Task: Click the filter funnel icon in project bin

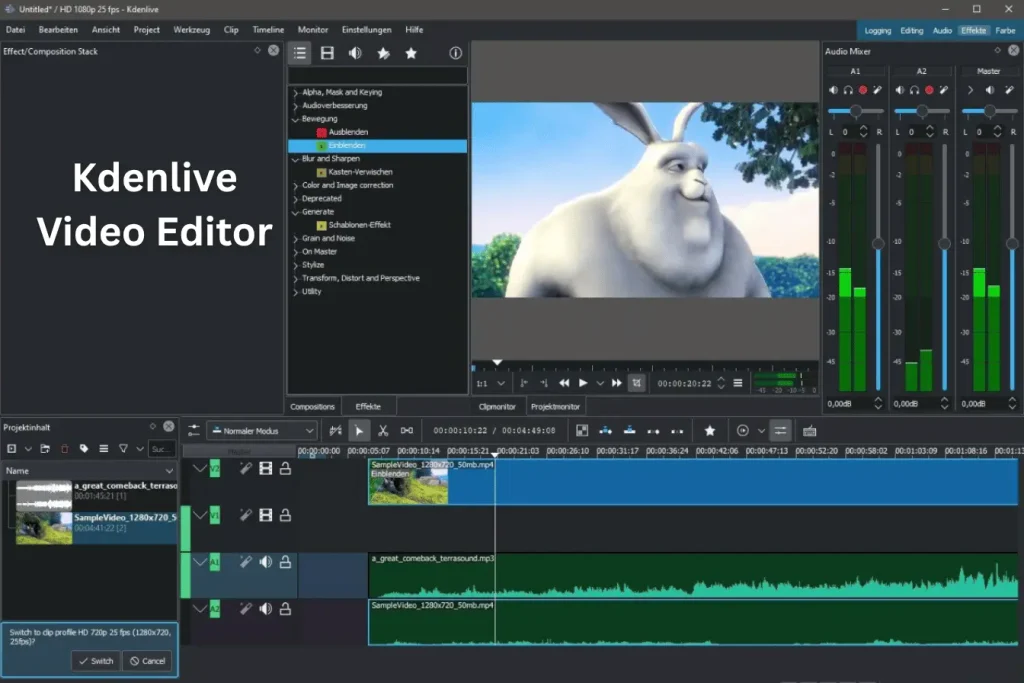Action: 123,449
